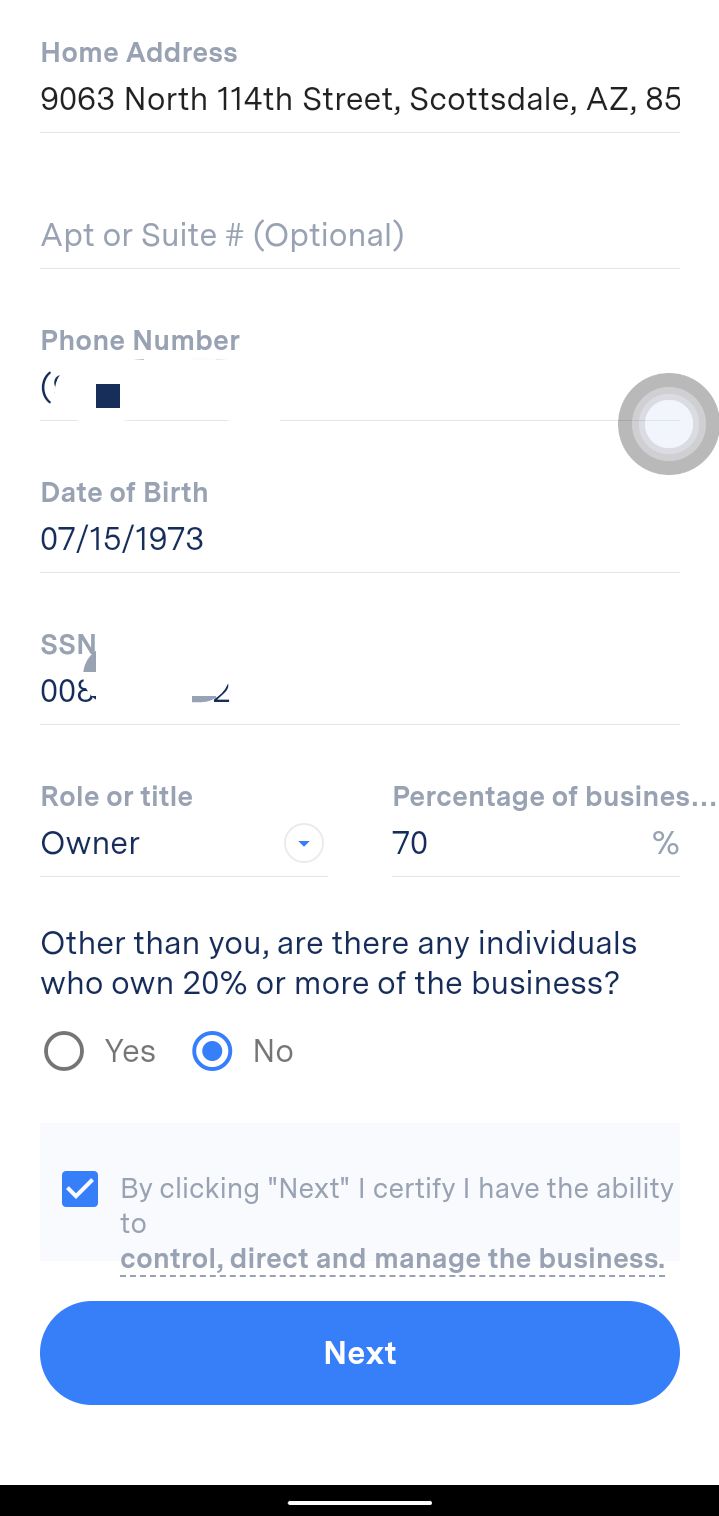This screenshot has height=1516, width=719.
Task: Select the No radio button
Action: click(212, 1051)
